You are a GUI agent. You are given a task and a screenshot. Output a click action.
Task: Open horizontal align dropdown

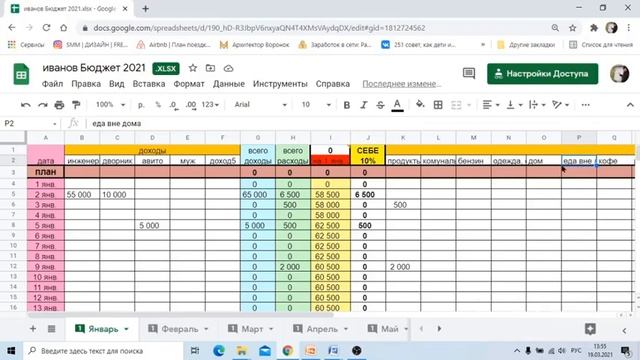point(491,105)
